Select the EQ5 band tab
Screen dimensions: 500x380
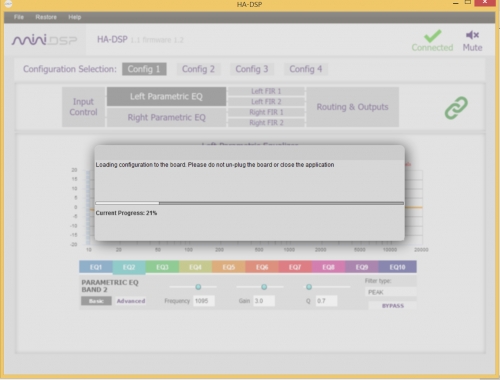[229, 267]
